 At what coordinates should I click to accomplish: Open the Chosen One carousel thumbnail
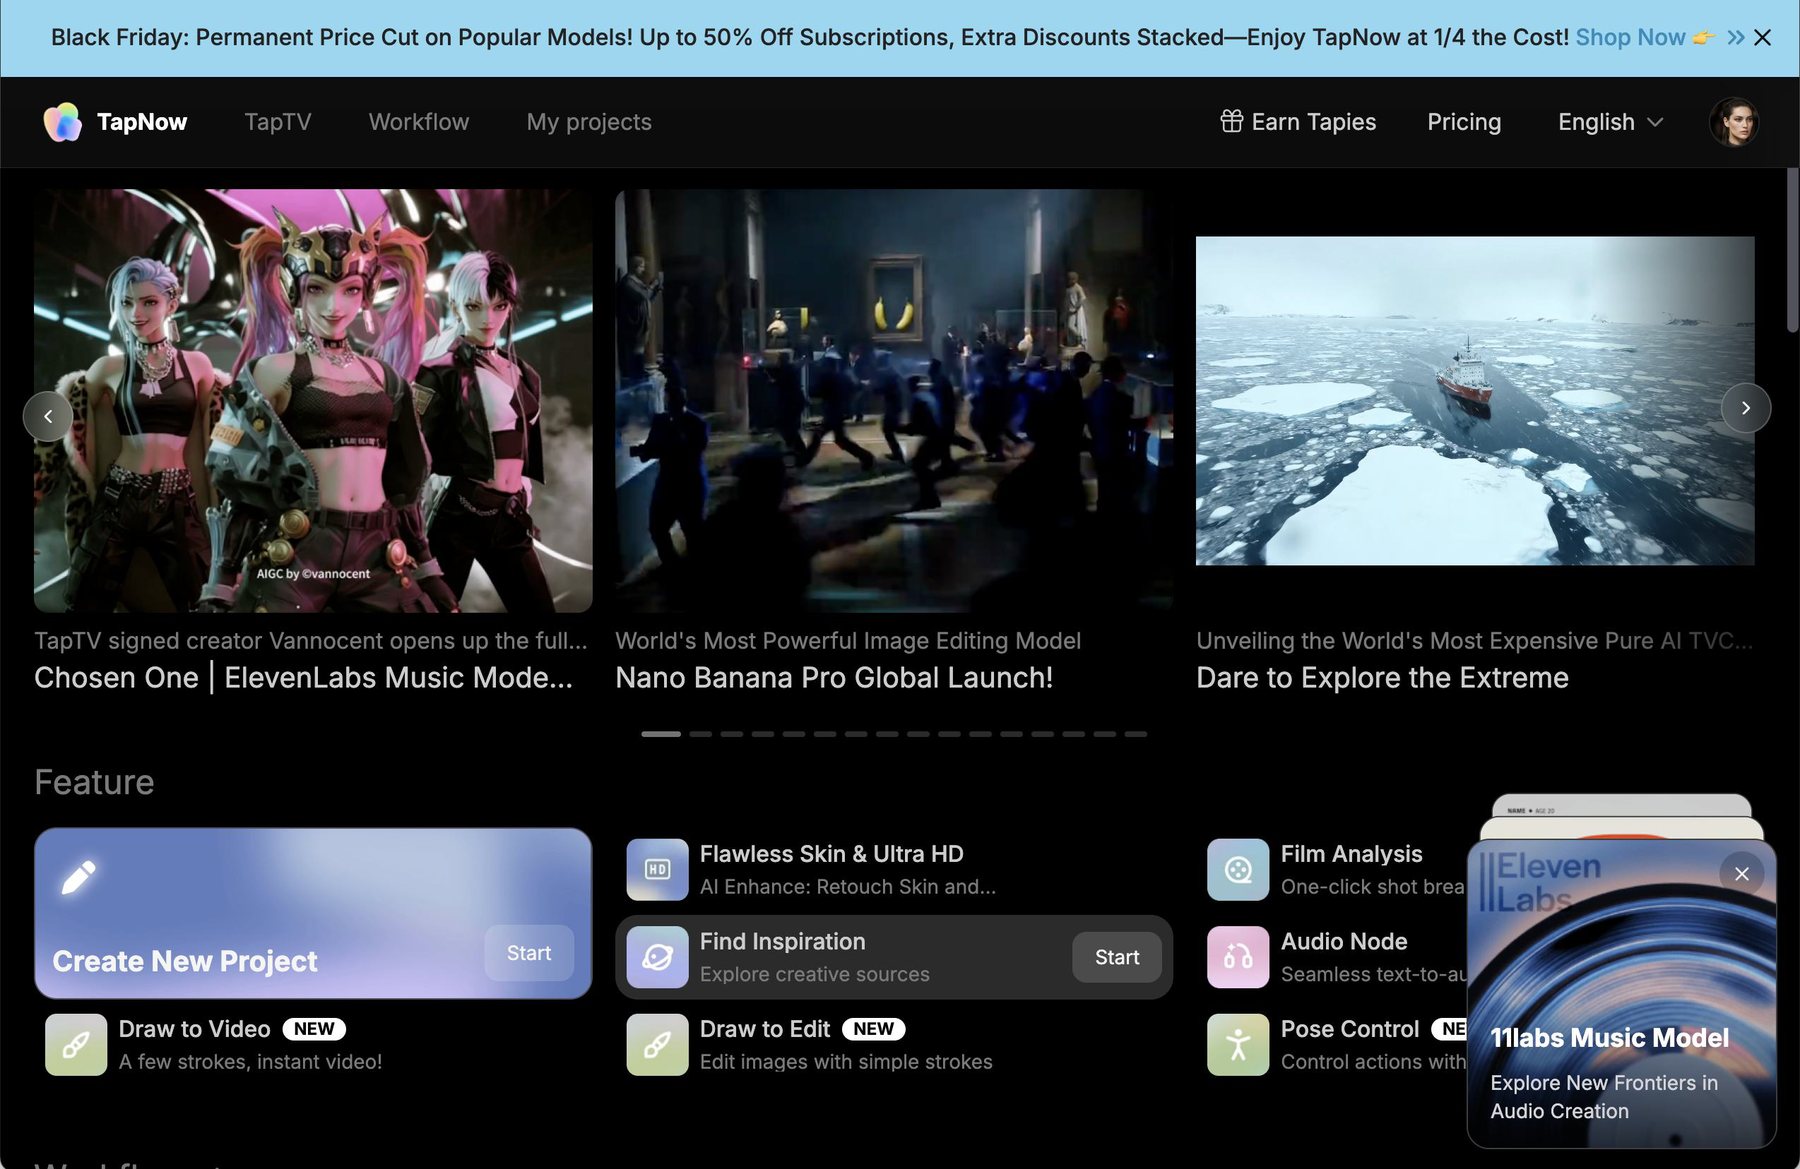[x=313, y=401]
